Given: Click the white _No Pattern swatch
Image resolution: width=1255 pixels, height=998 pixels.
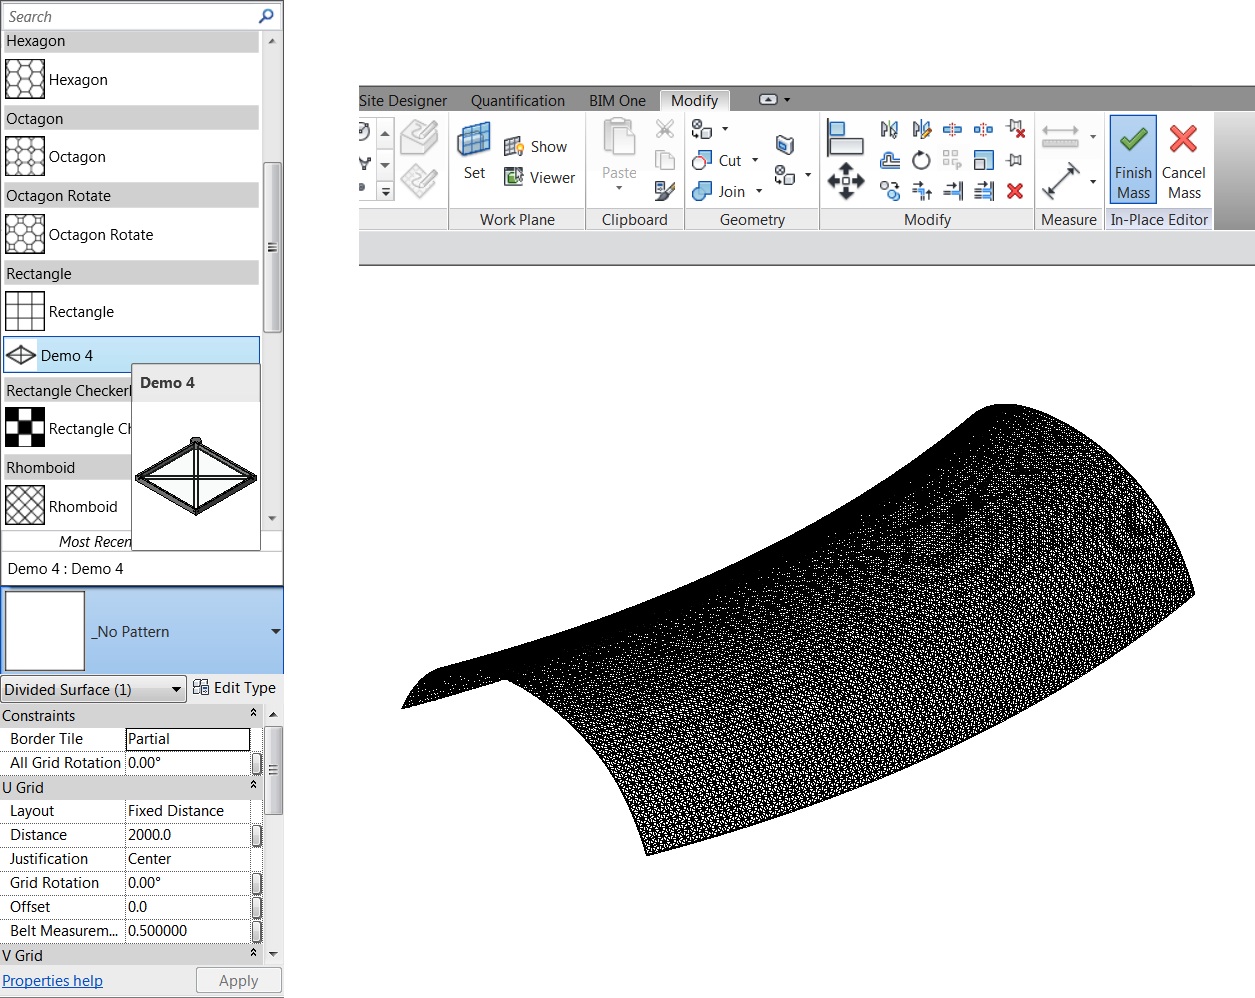Looking at the screenshot, I should click(45, 630).
